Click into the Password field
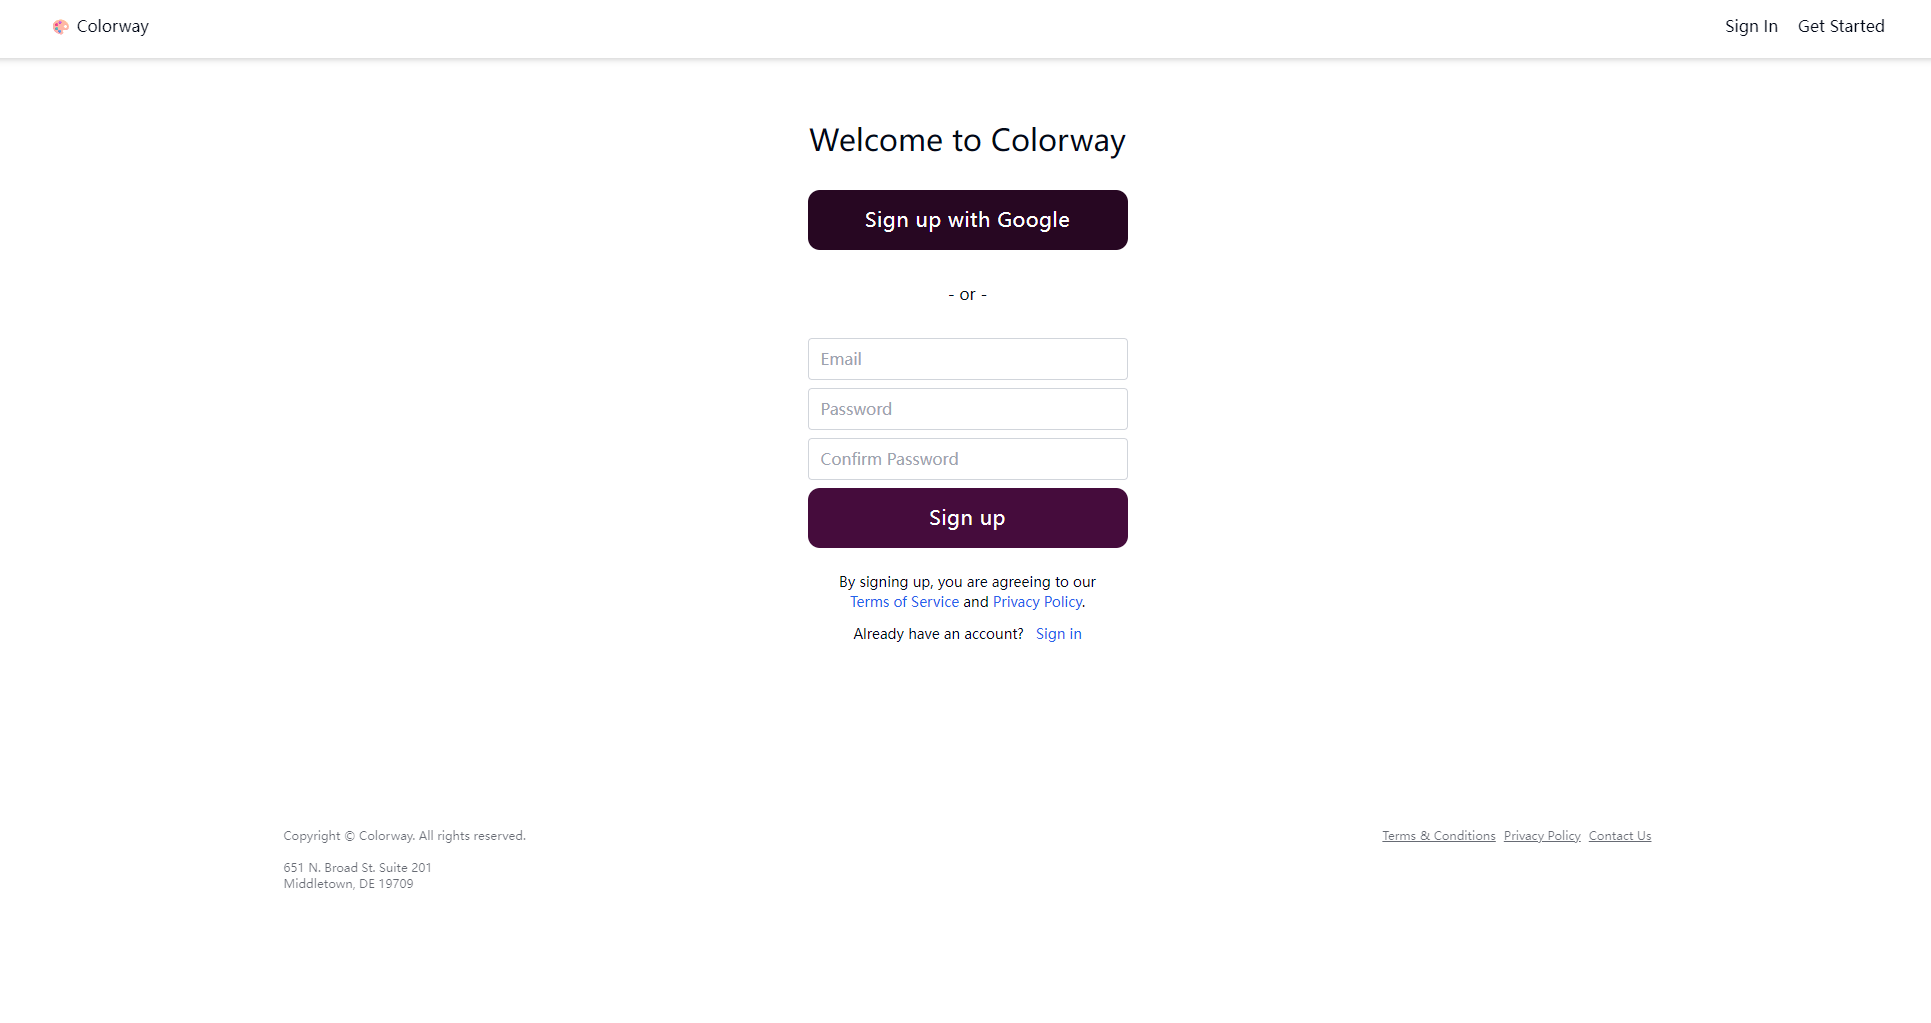The height and width of the screenshot is (1023, 1931). coord(967,409)
